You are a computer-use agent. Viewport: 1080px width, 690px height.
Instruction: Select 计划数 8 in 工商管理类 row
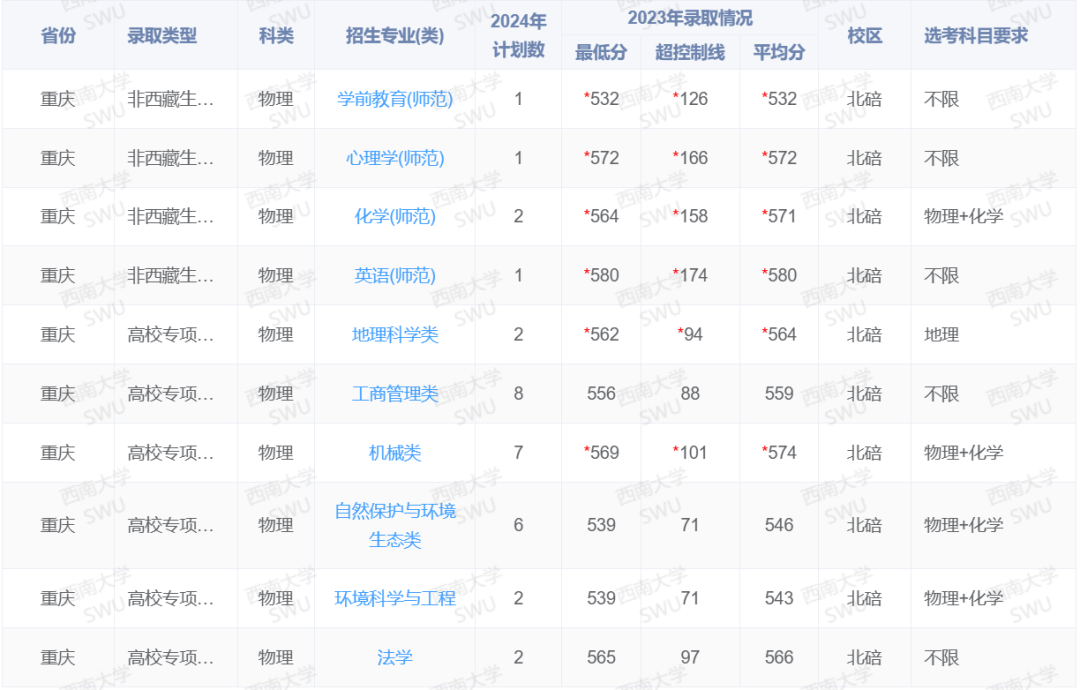tap(518, 394)
